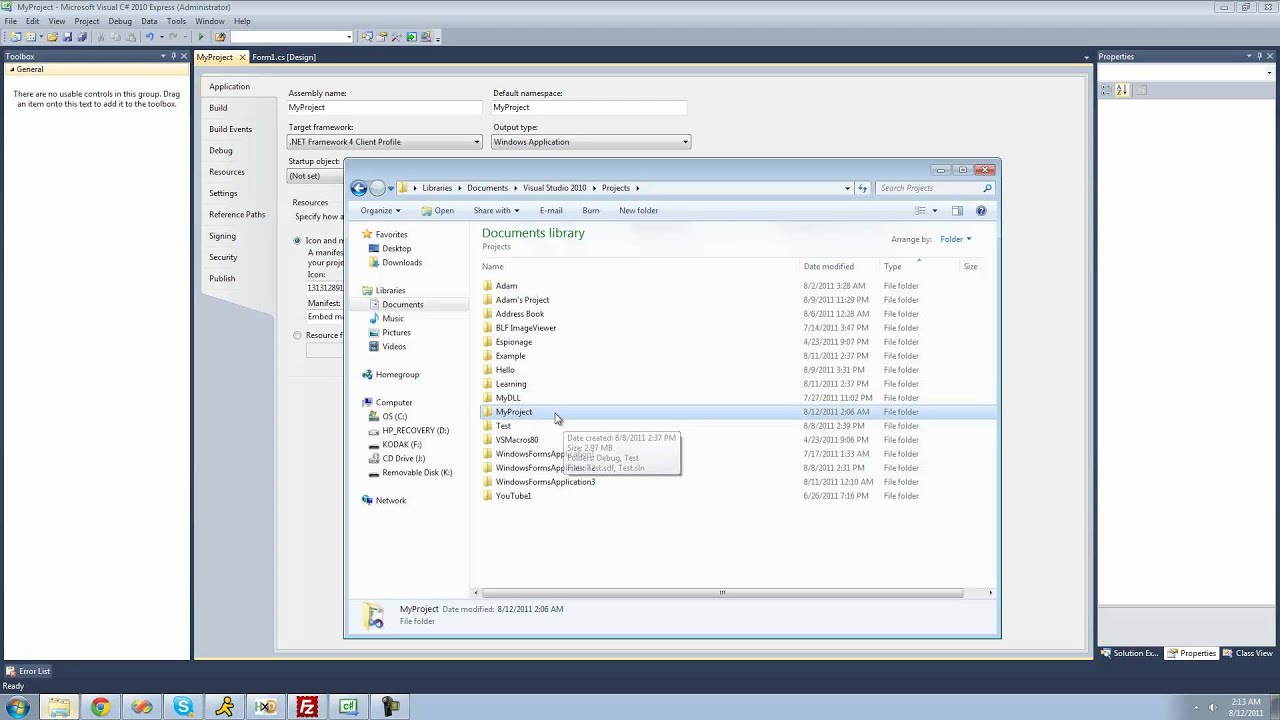Screen dimensions: 1280x720
Task: Select the Publish settings tab
Action: [222, 278]
